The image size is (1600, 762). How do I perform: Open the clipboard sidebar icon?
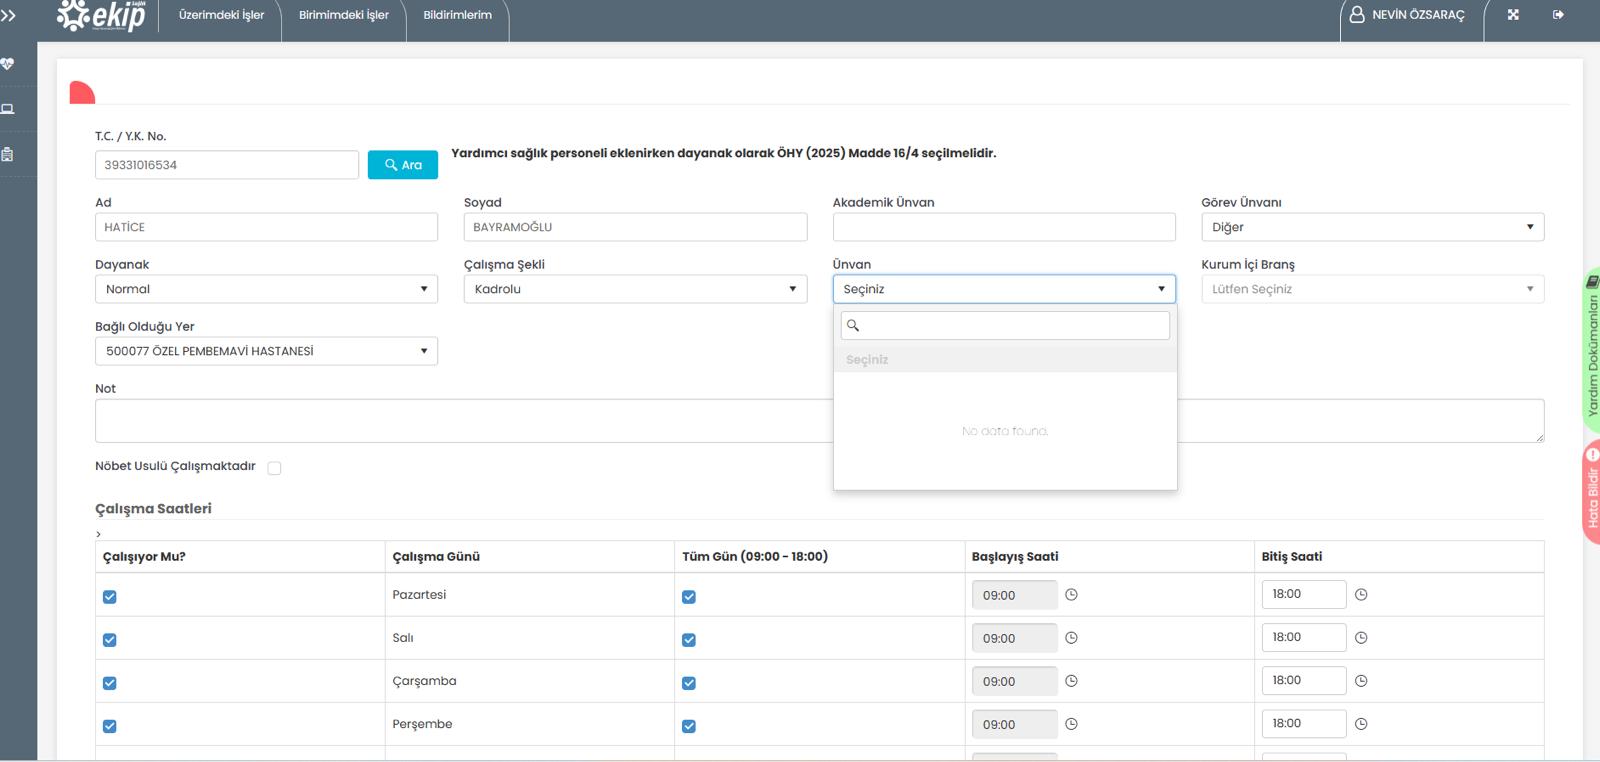click(x=8, y=155)
